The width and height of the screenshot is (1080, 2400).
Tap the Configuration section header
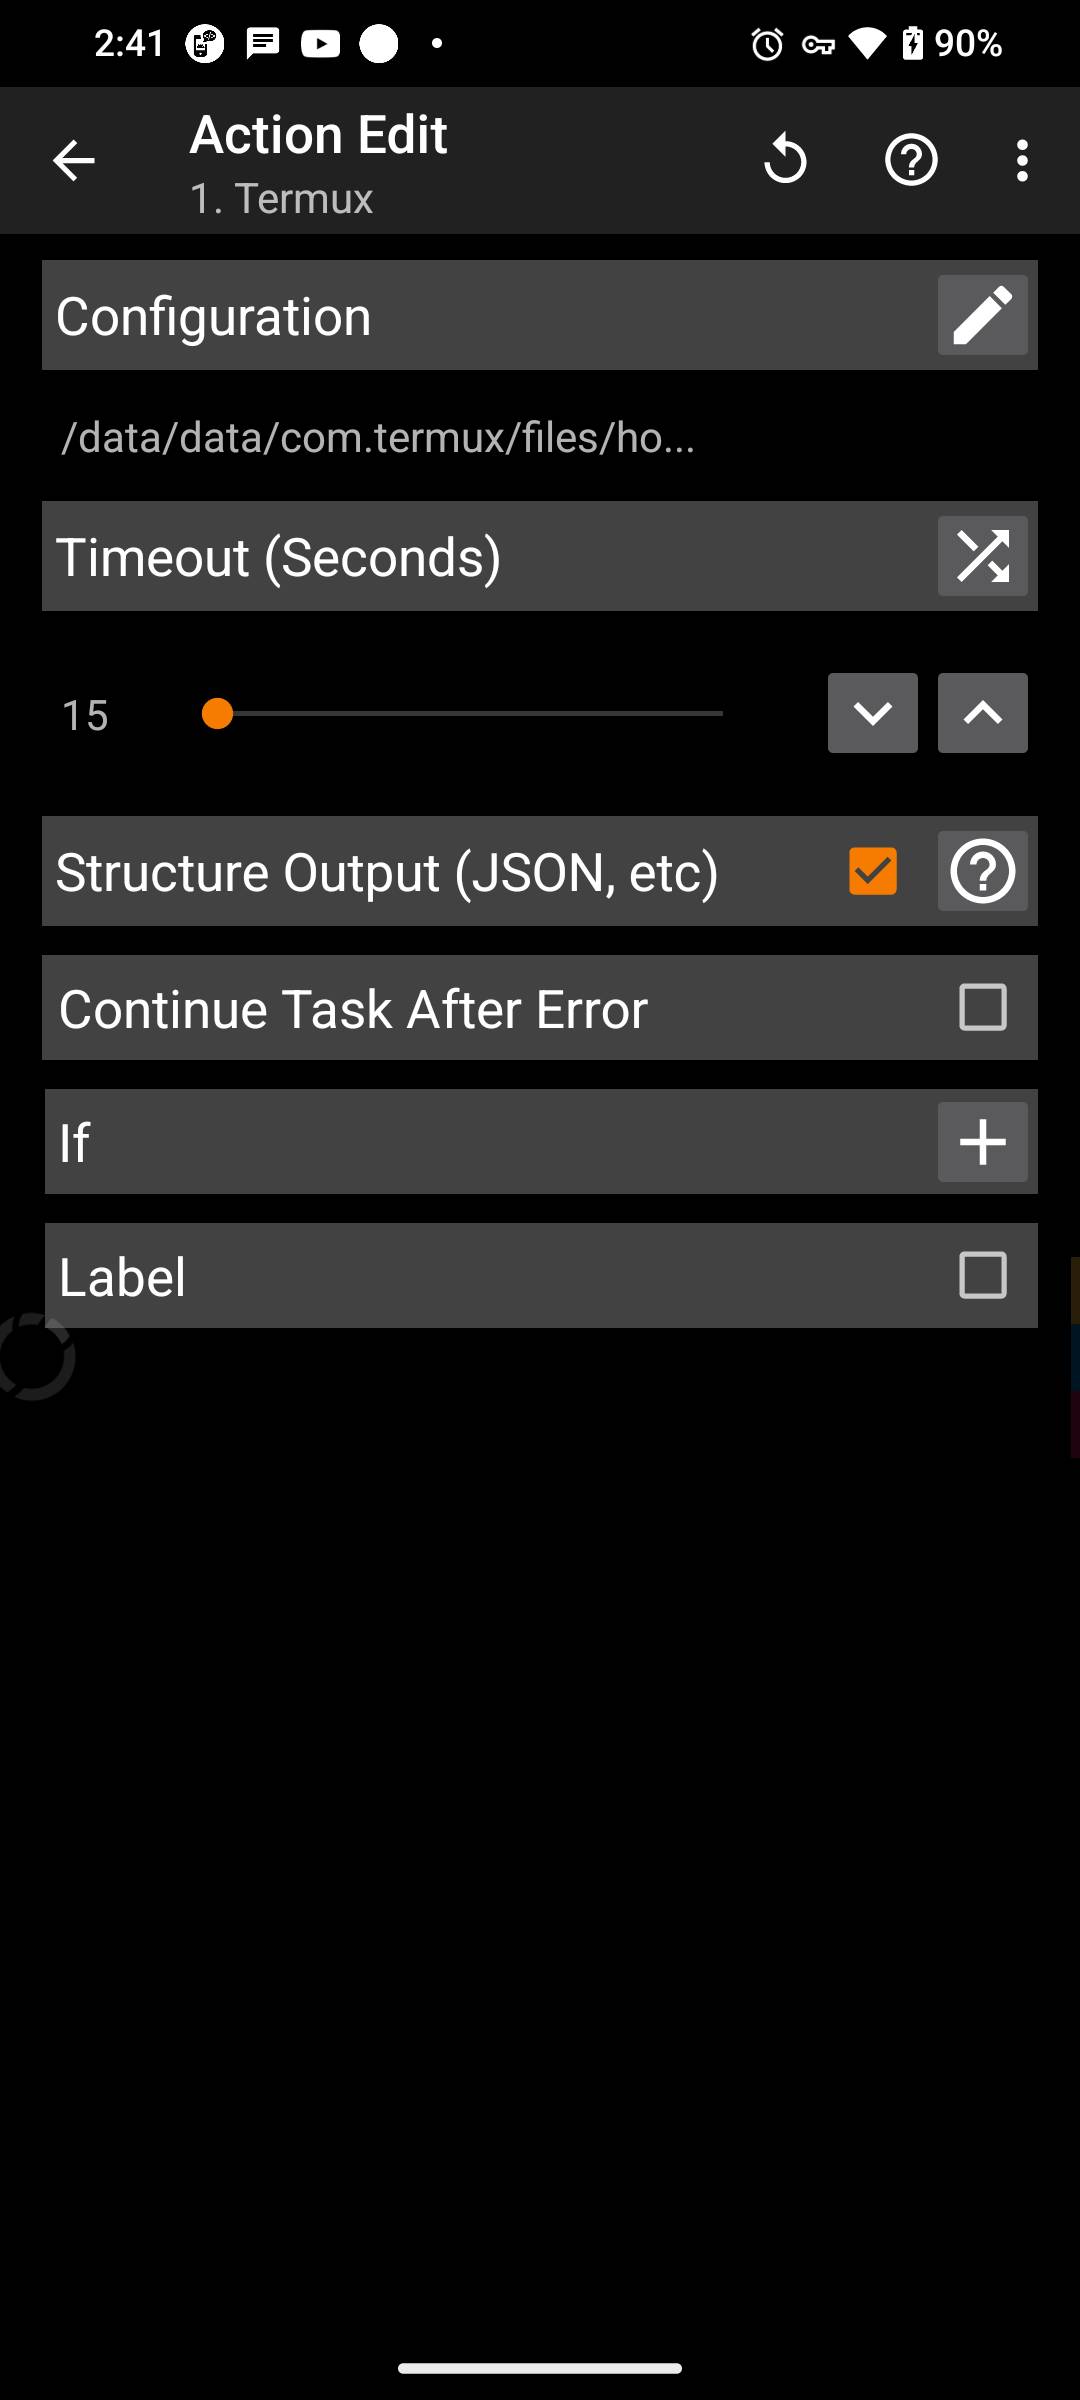pyautogui.click(x=214, y=316)
